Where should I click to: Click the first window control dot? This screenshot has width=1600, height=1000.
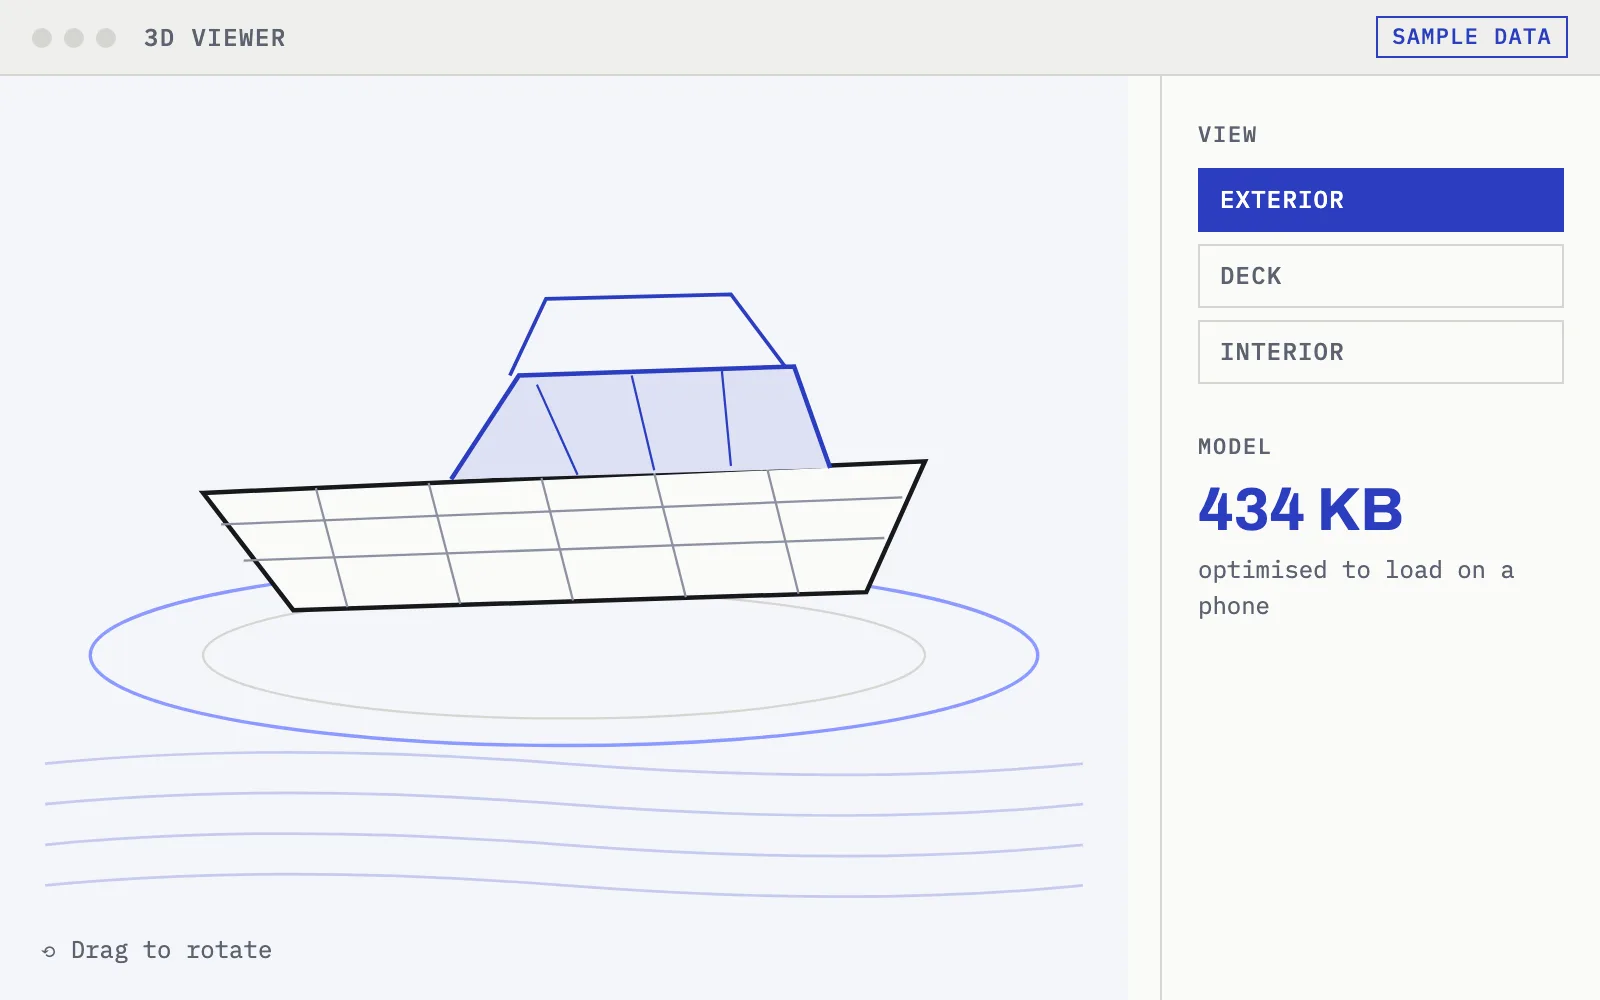[x=42, y=38]
